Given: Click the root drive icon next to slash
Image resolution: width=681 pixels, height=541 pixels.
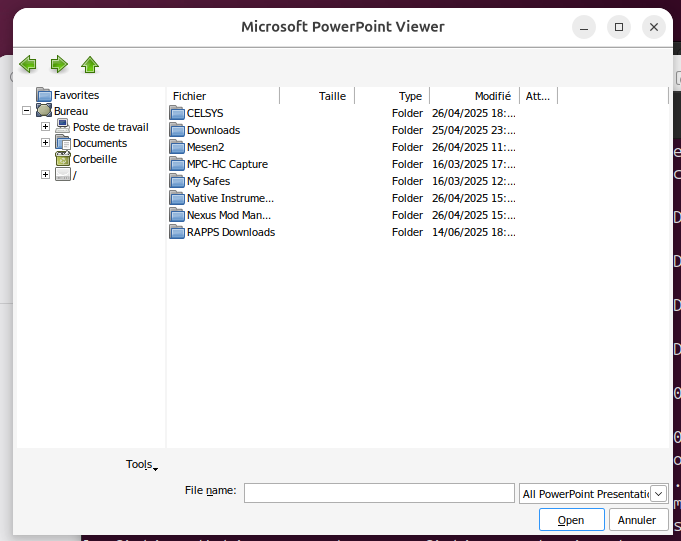Looking at the screenshot, I should (63, 175).
